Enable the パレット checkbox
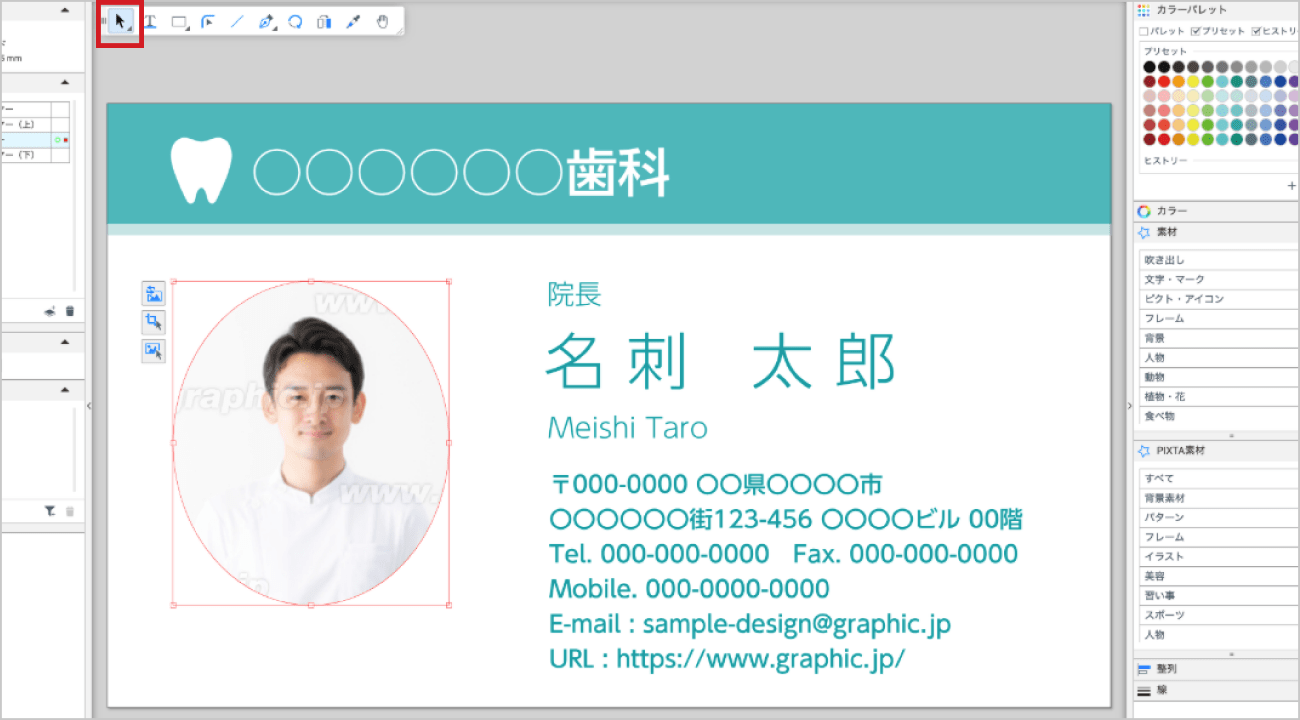Screen dimensions: 1300x720 point(1145,31)
